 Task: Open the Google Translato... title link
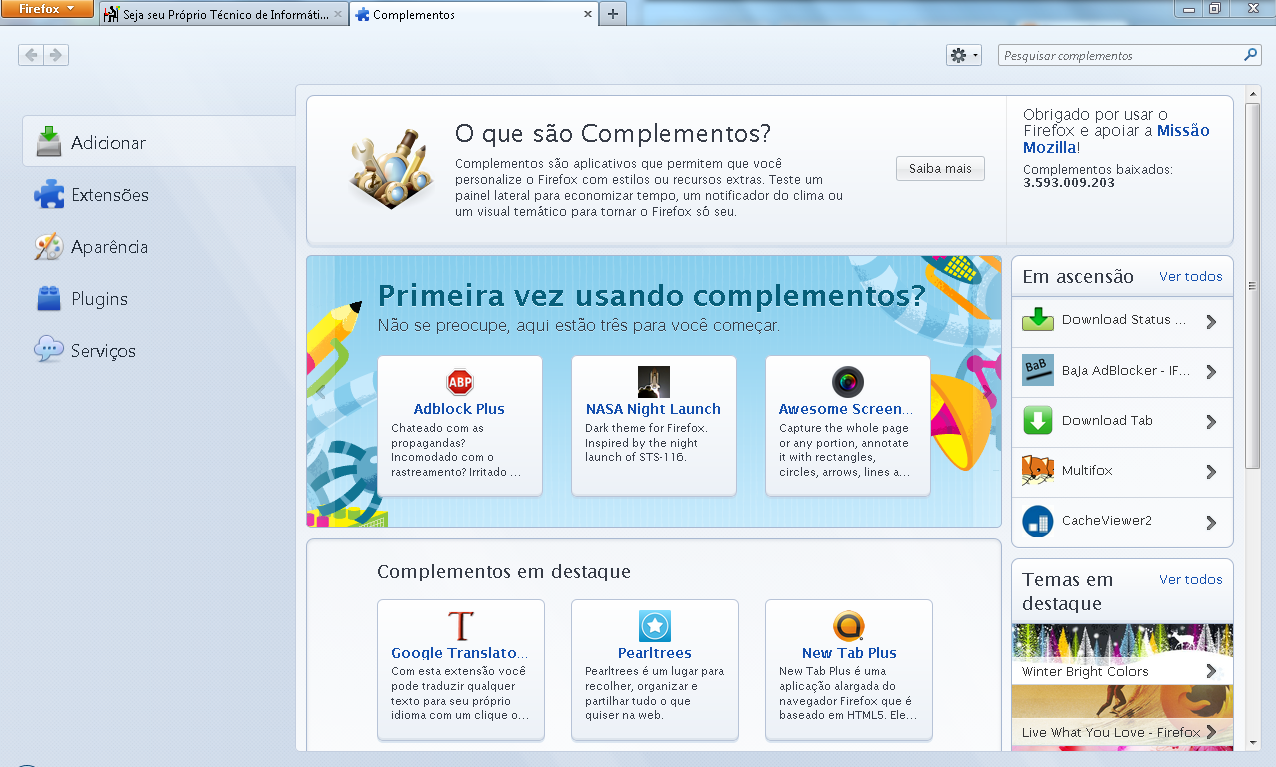[x=460, y=652]
